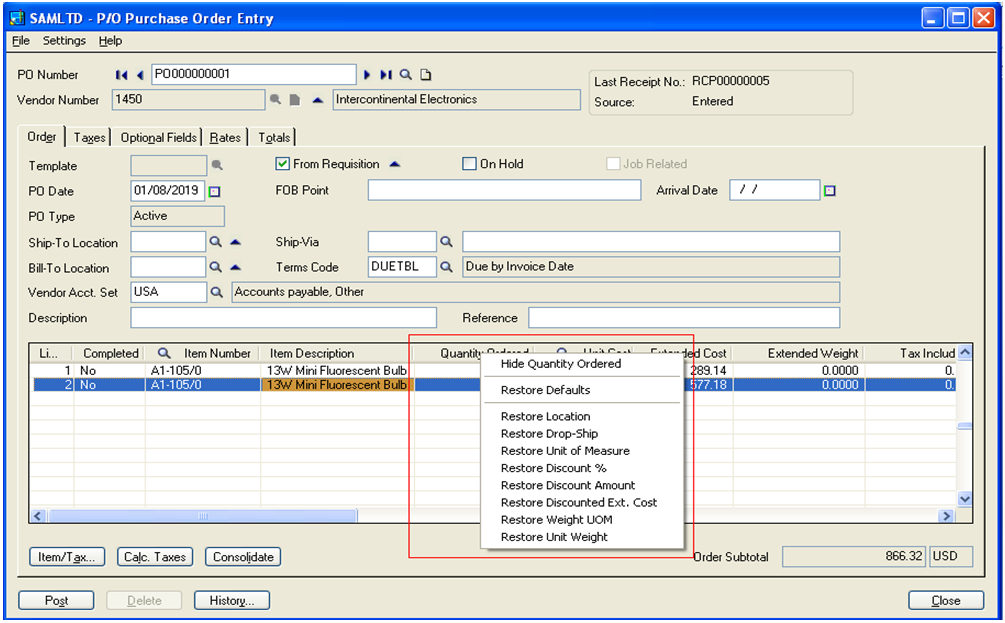1005x623 pixels.
Task: Switch to the Rates tab
Action: 225,137
